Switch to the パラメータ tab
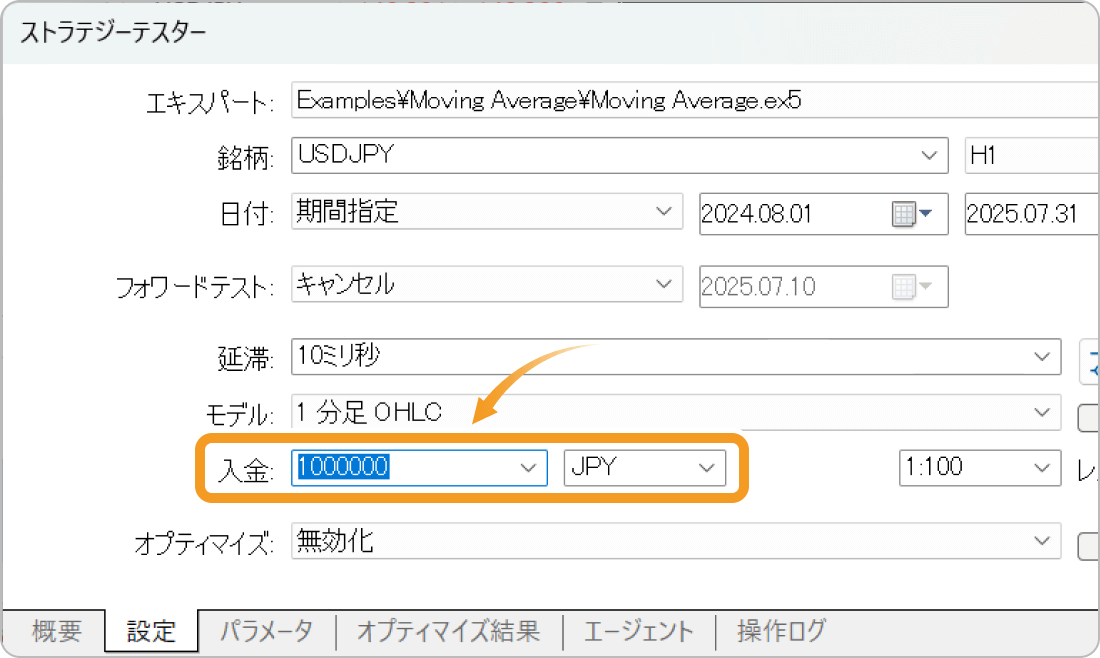 coord(265,631)
